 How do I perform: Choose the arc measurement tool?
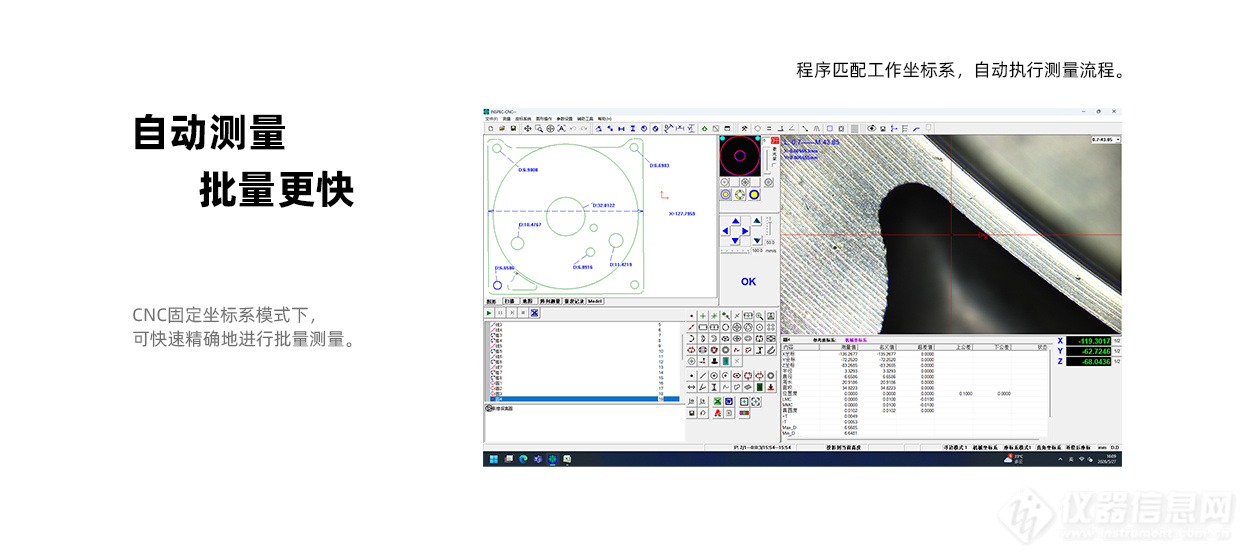(x=691, y=339)
